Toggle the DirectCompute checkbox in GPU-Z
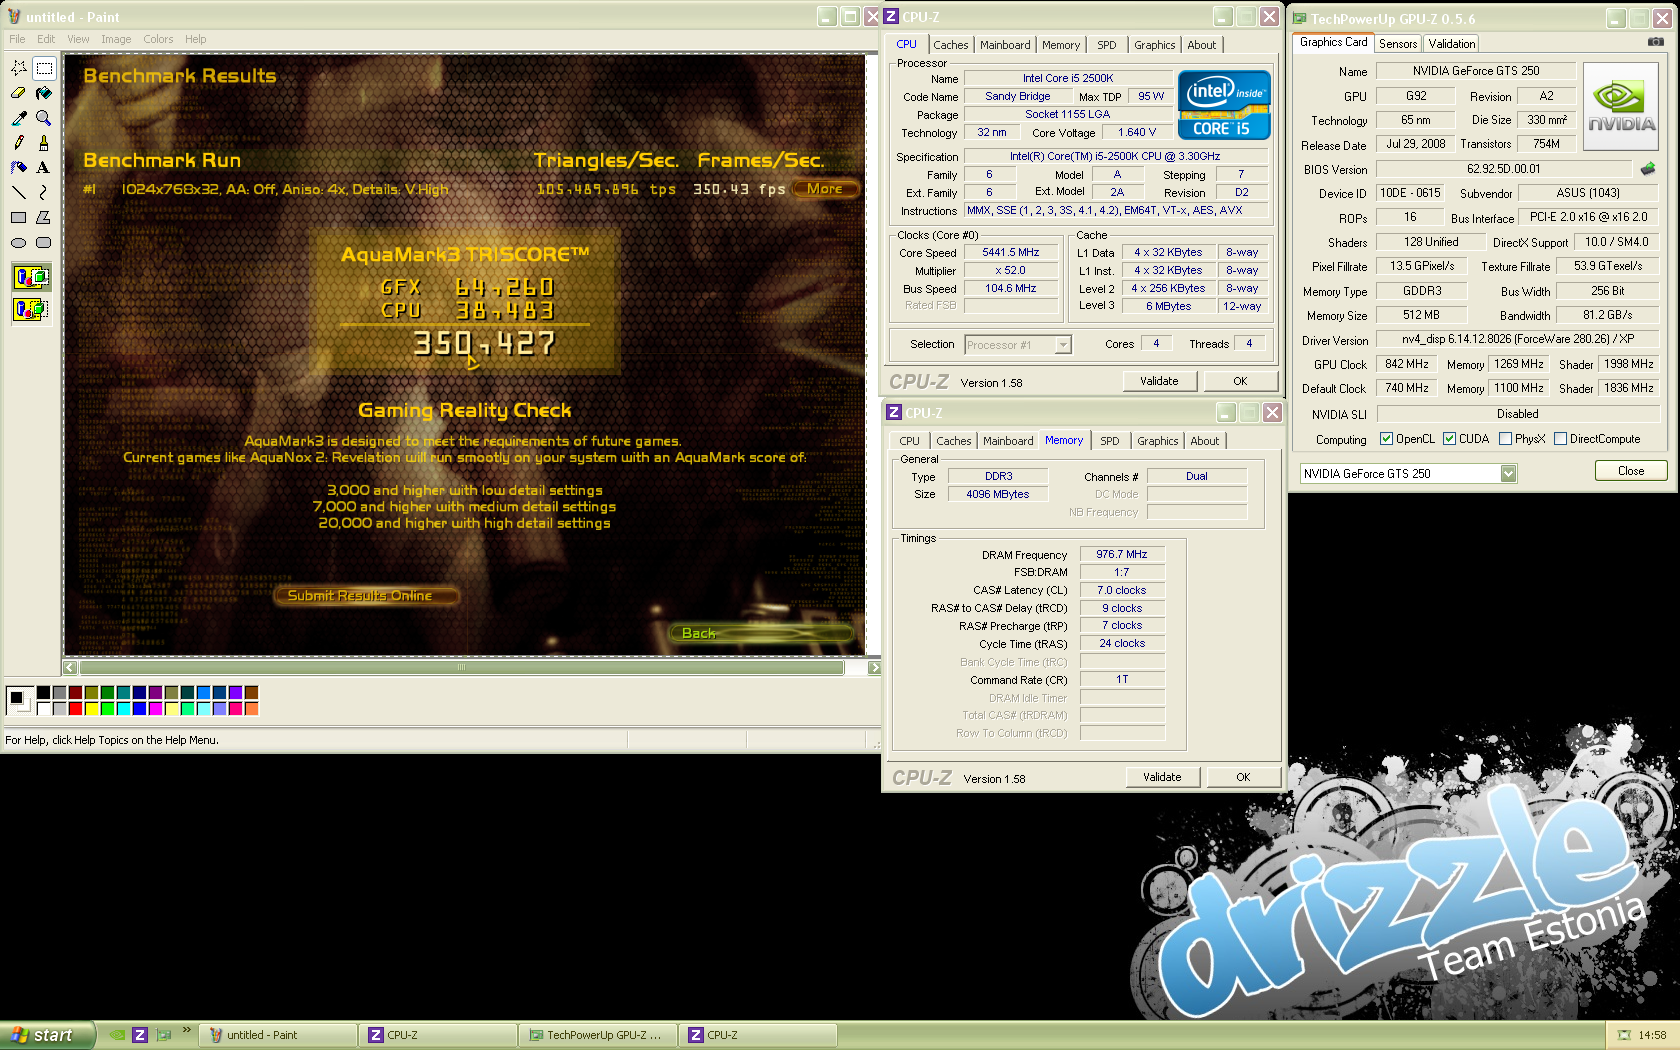Viewport: 1680px width, 1050px height. [x=1560, y=439]
